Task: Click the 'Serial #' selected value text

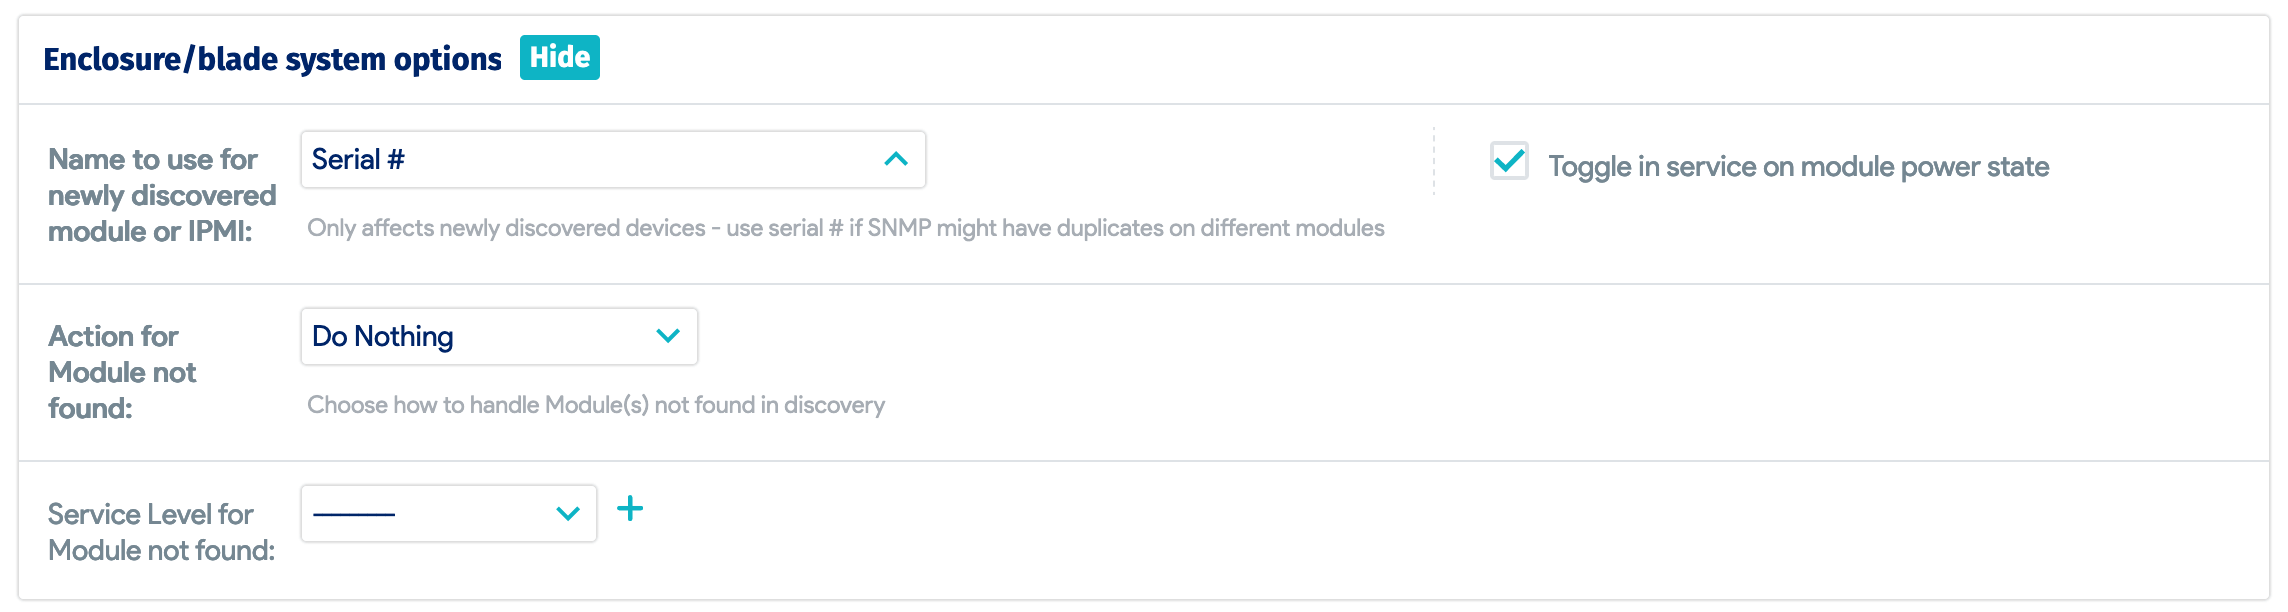Action: (x=358, y=160)
